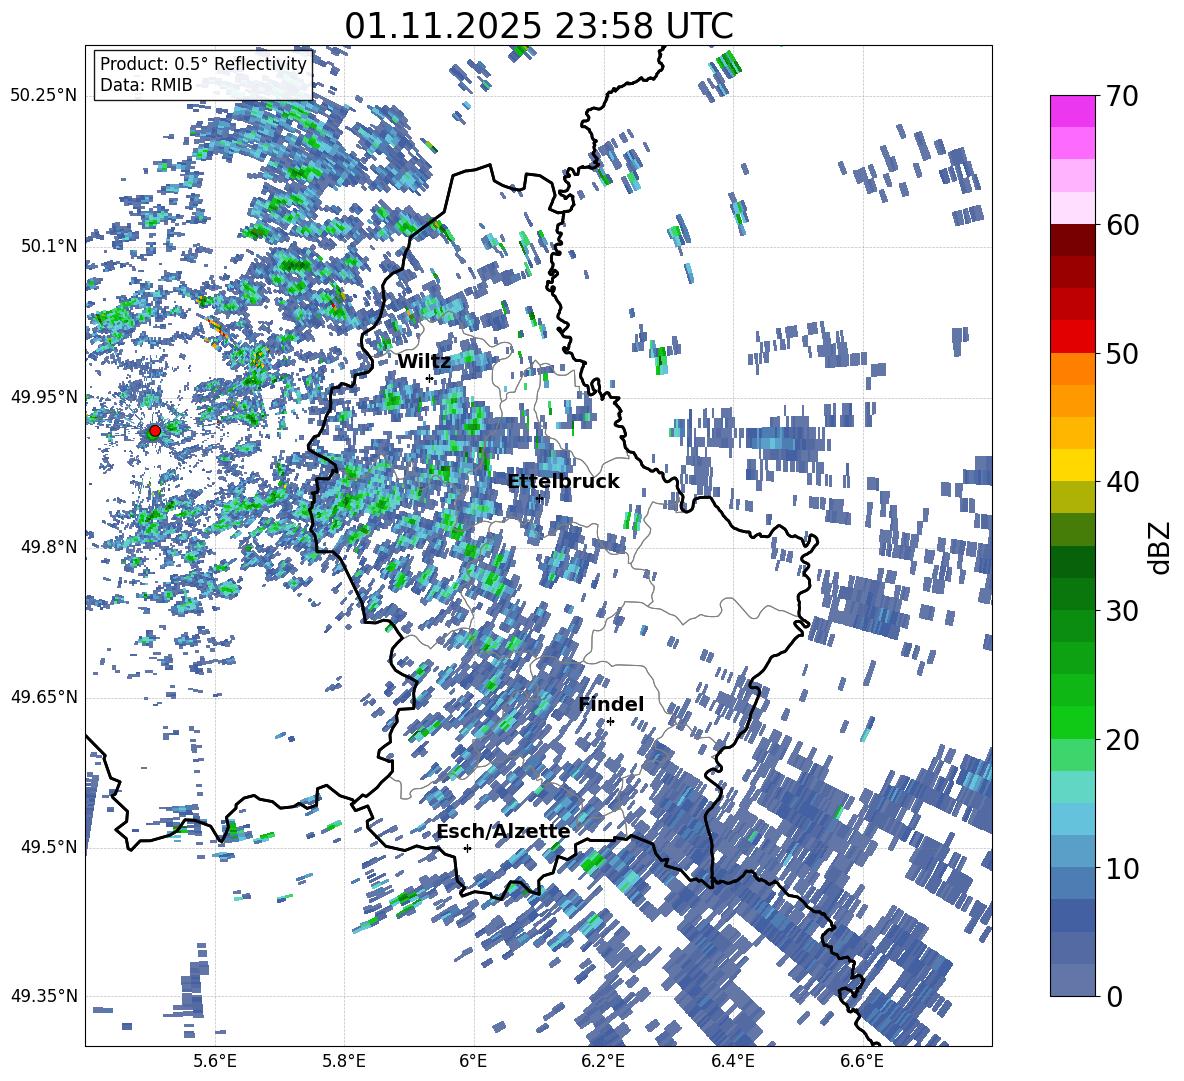Click the 5.8°E longitude label
The width and height of the screenshot is (1184, 1081).
pos(344,1061)
